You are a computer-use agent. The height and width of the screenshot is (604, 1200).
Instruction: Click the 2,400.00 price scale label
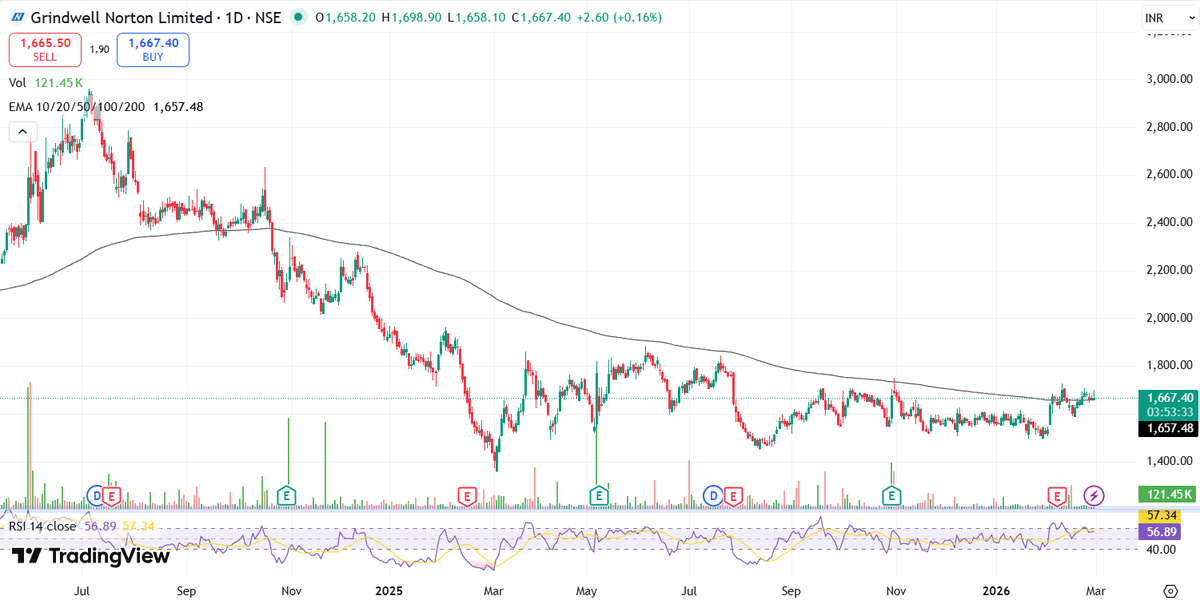[1169, 222]
